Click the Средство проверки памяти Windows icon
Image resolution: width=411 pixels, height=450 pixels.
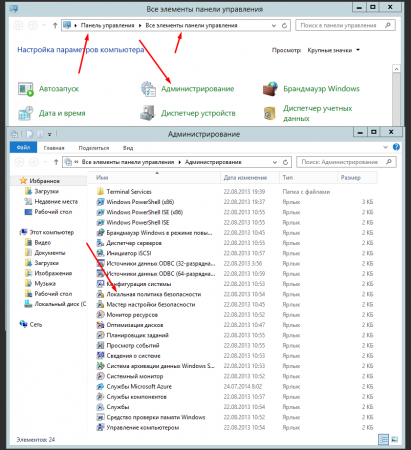tap(100, 417)
